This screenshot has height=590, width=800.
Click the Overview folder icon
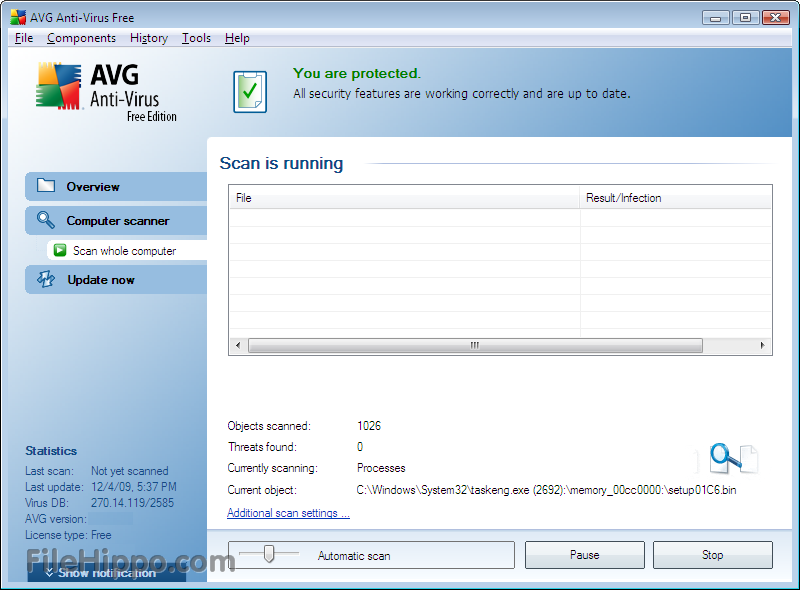coord(46,185)
